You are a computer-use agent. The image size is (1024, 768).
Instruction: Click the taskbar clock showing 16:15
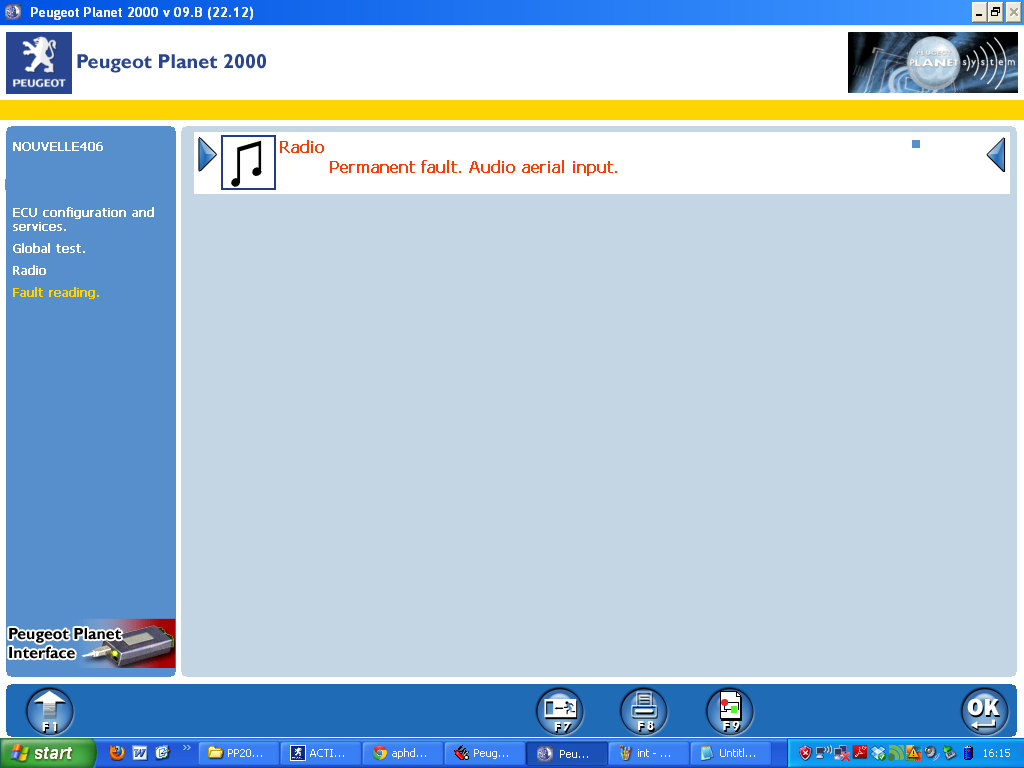[997, 754]
